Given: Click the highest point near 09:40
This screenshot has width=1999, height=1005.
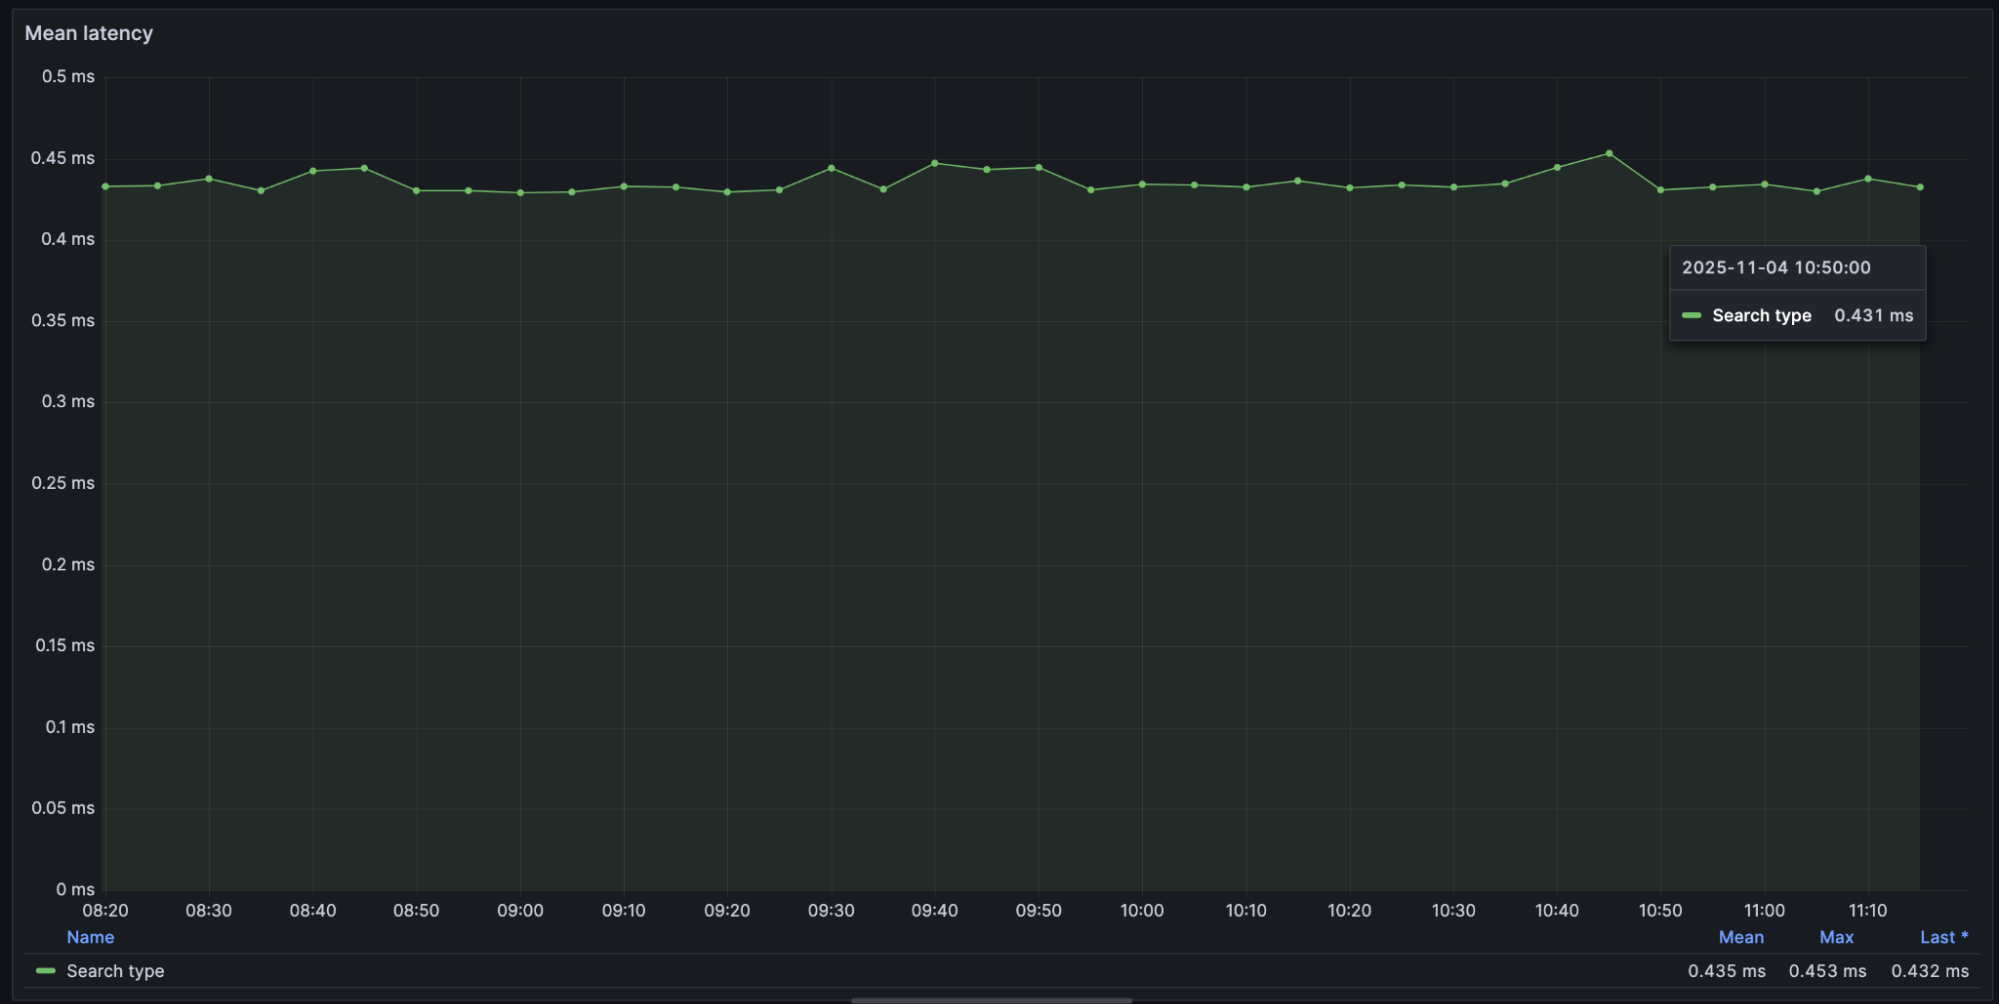Looking at the screenshot, I should pyautogui.click(x=935, y=162).
